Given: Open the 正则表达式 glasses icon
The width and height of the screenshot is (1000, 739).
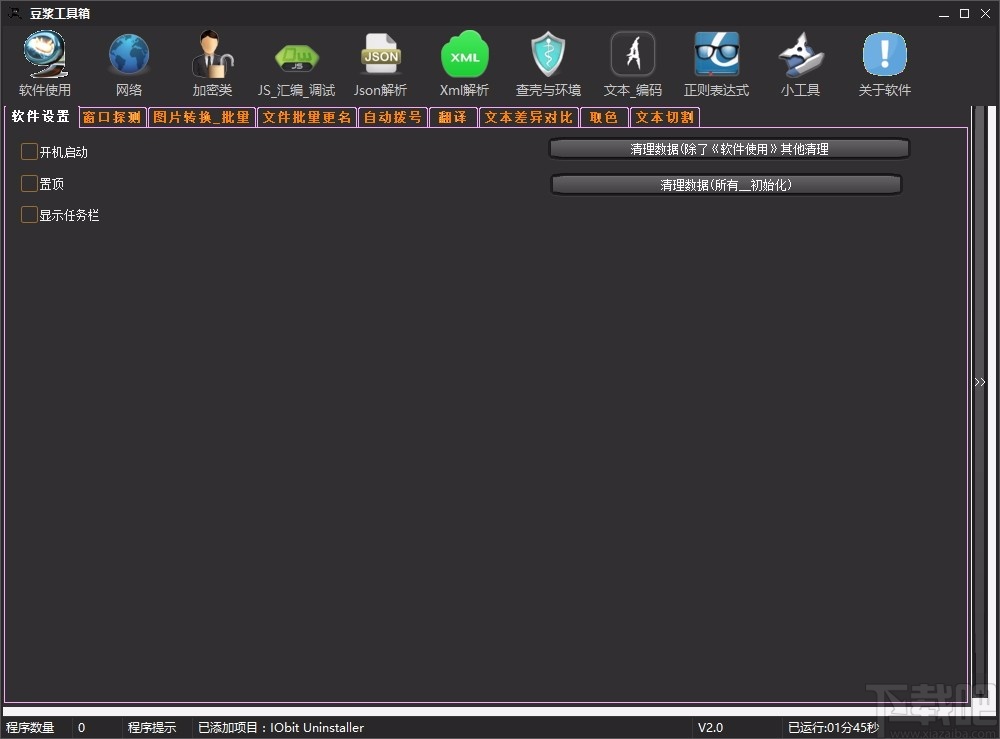Looking at the screenshot, I should pyautogui.click(x=716, y=64).
